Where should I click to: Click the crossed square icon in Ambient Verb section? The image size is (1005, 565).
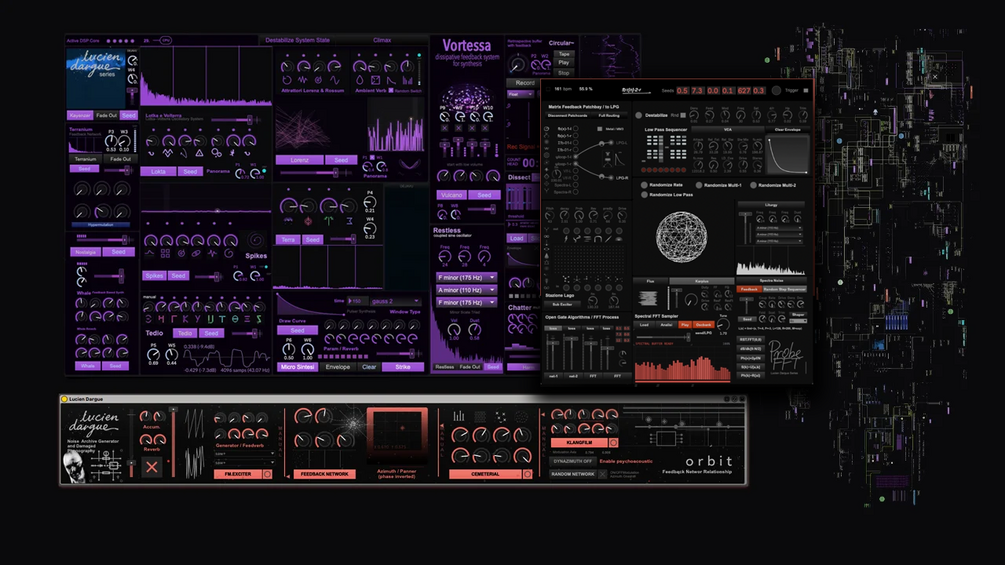point(376,80)
